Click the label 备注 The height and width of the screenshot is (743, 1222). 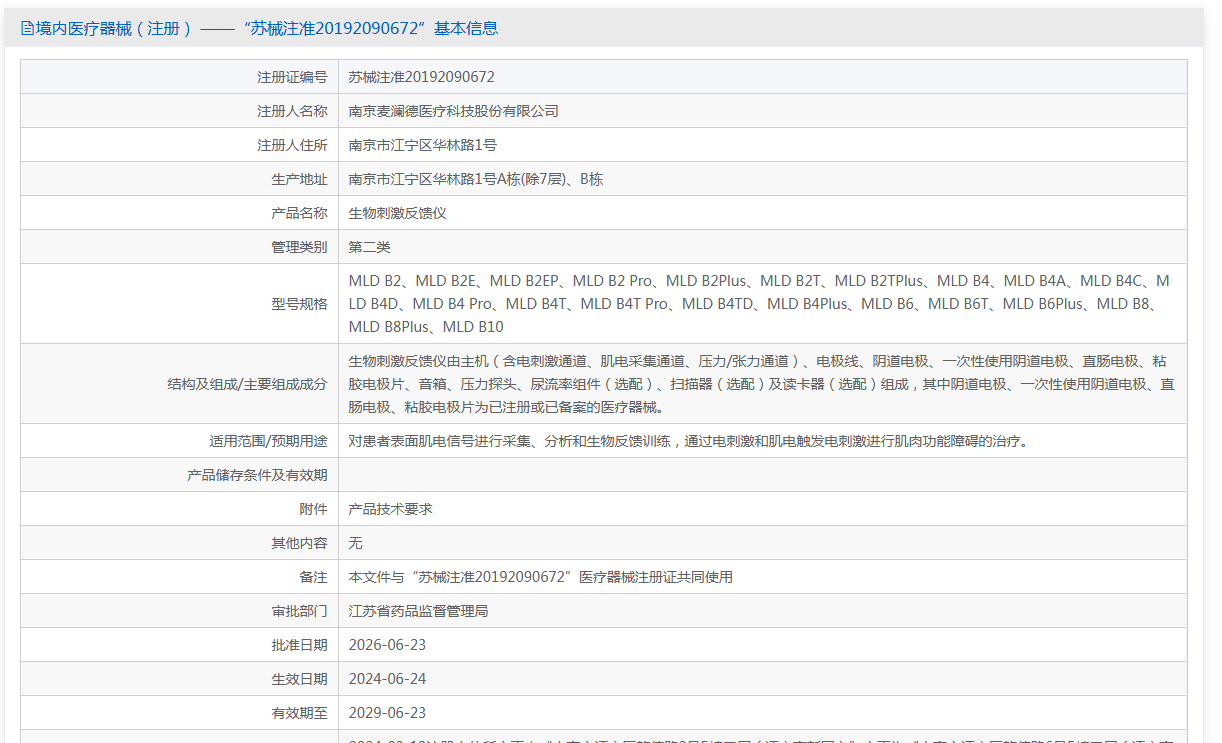click(313, 577)
